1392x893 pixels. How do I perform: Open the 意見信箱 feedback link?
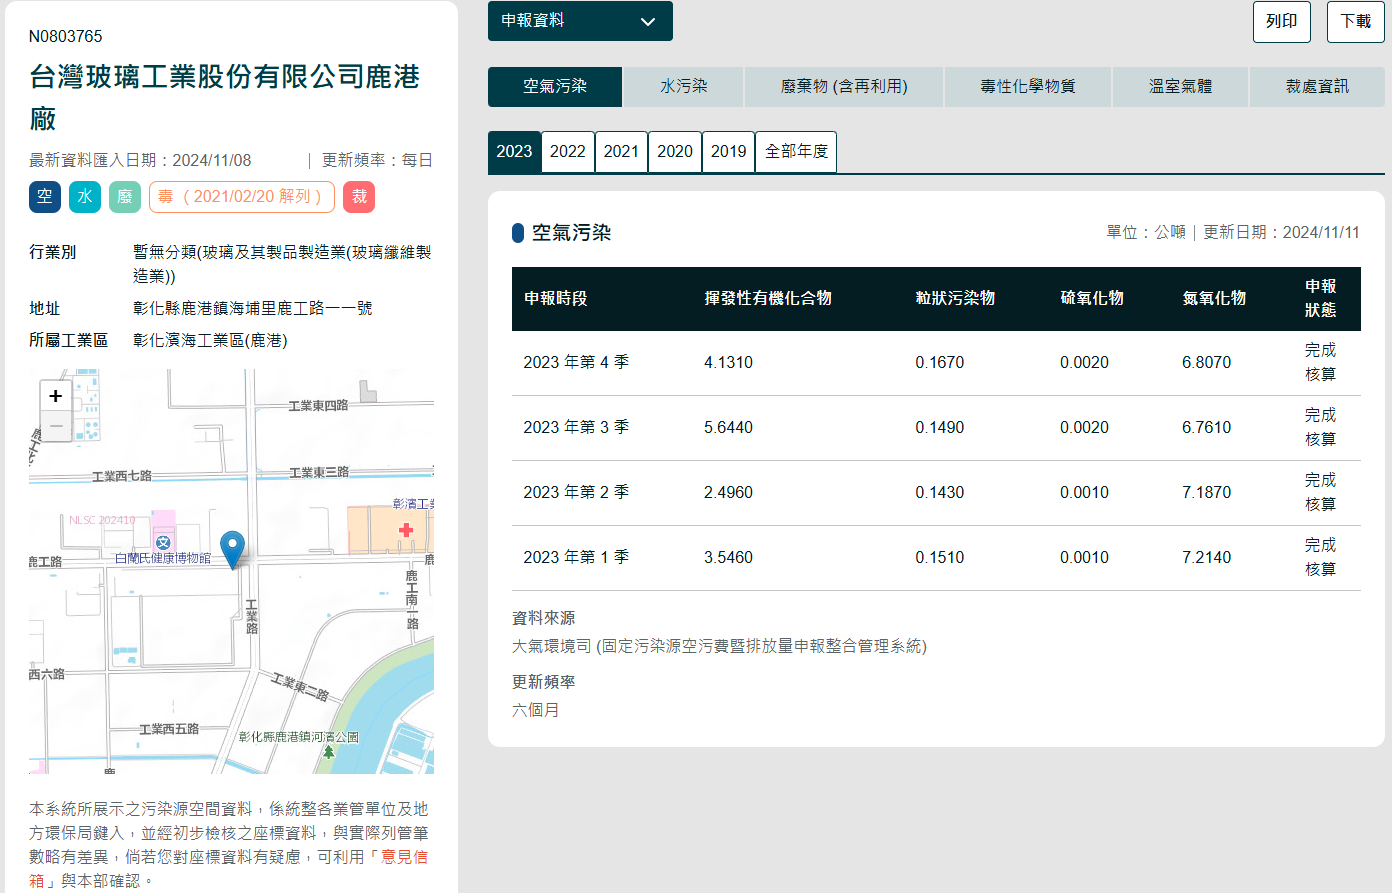404,857
